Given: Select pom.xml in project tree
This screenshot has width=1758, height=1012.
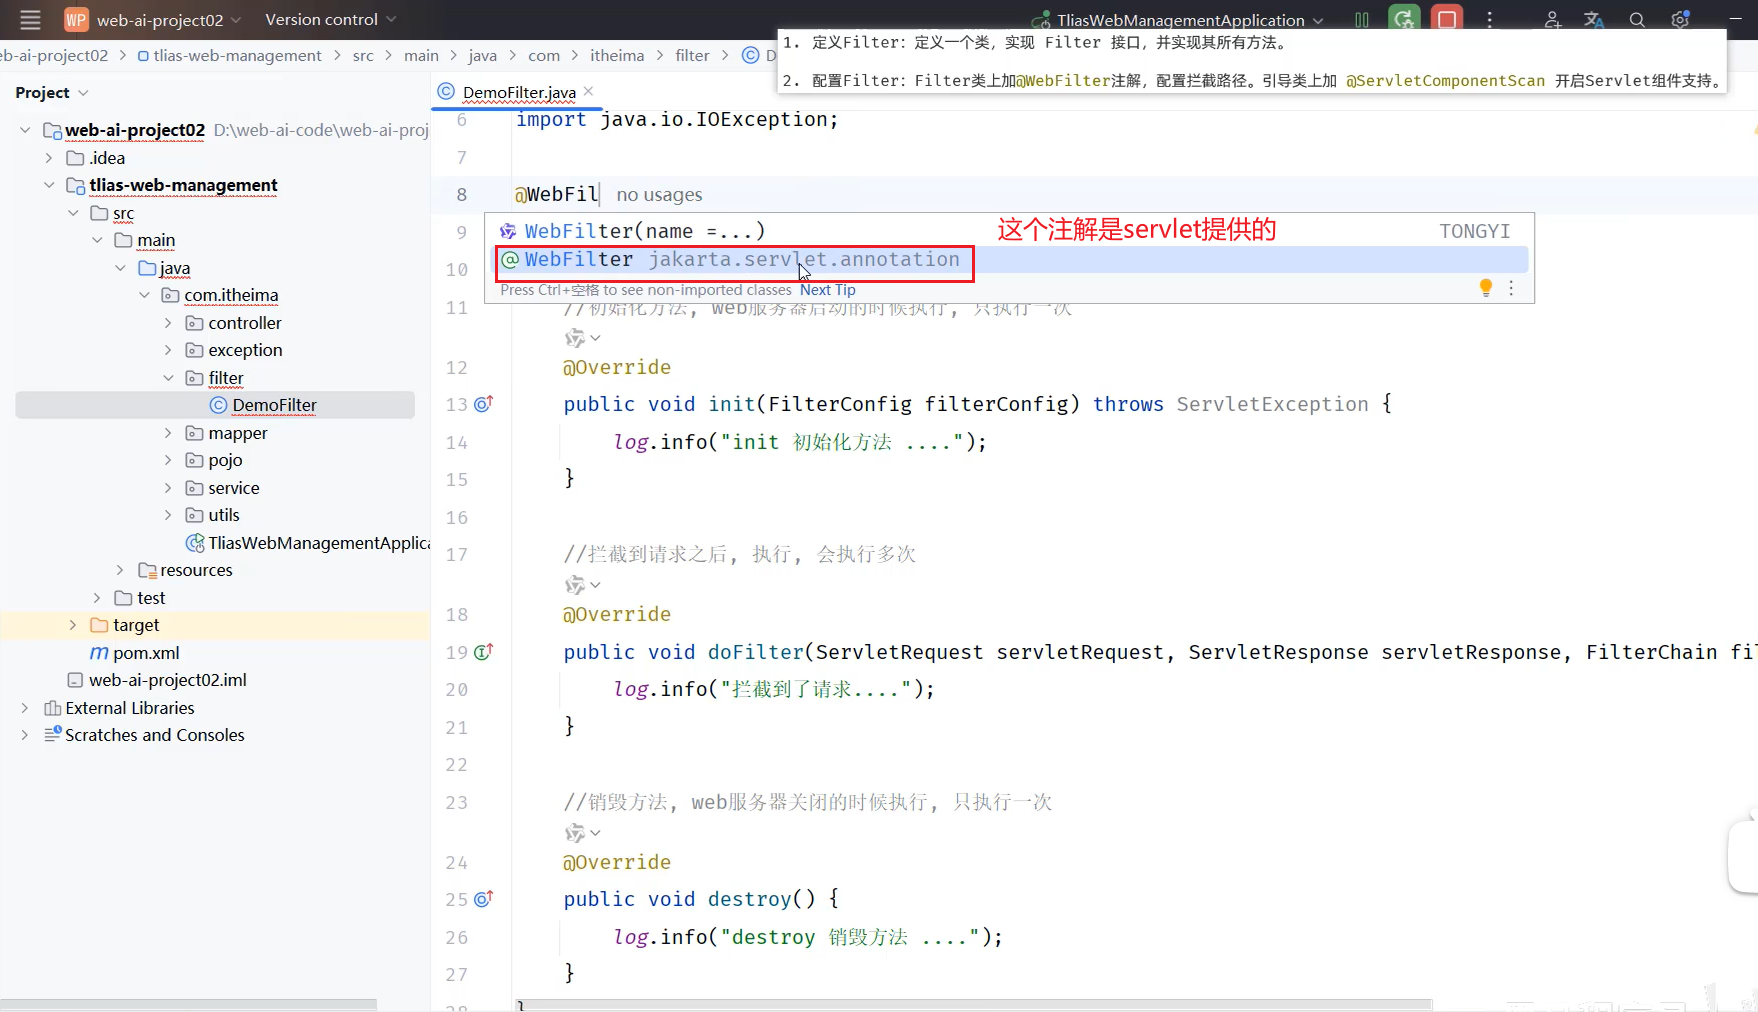Looking at the screenshot, I should (x=146, y=653).
